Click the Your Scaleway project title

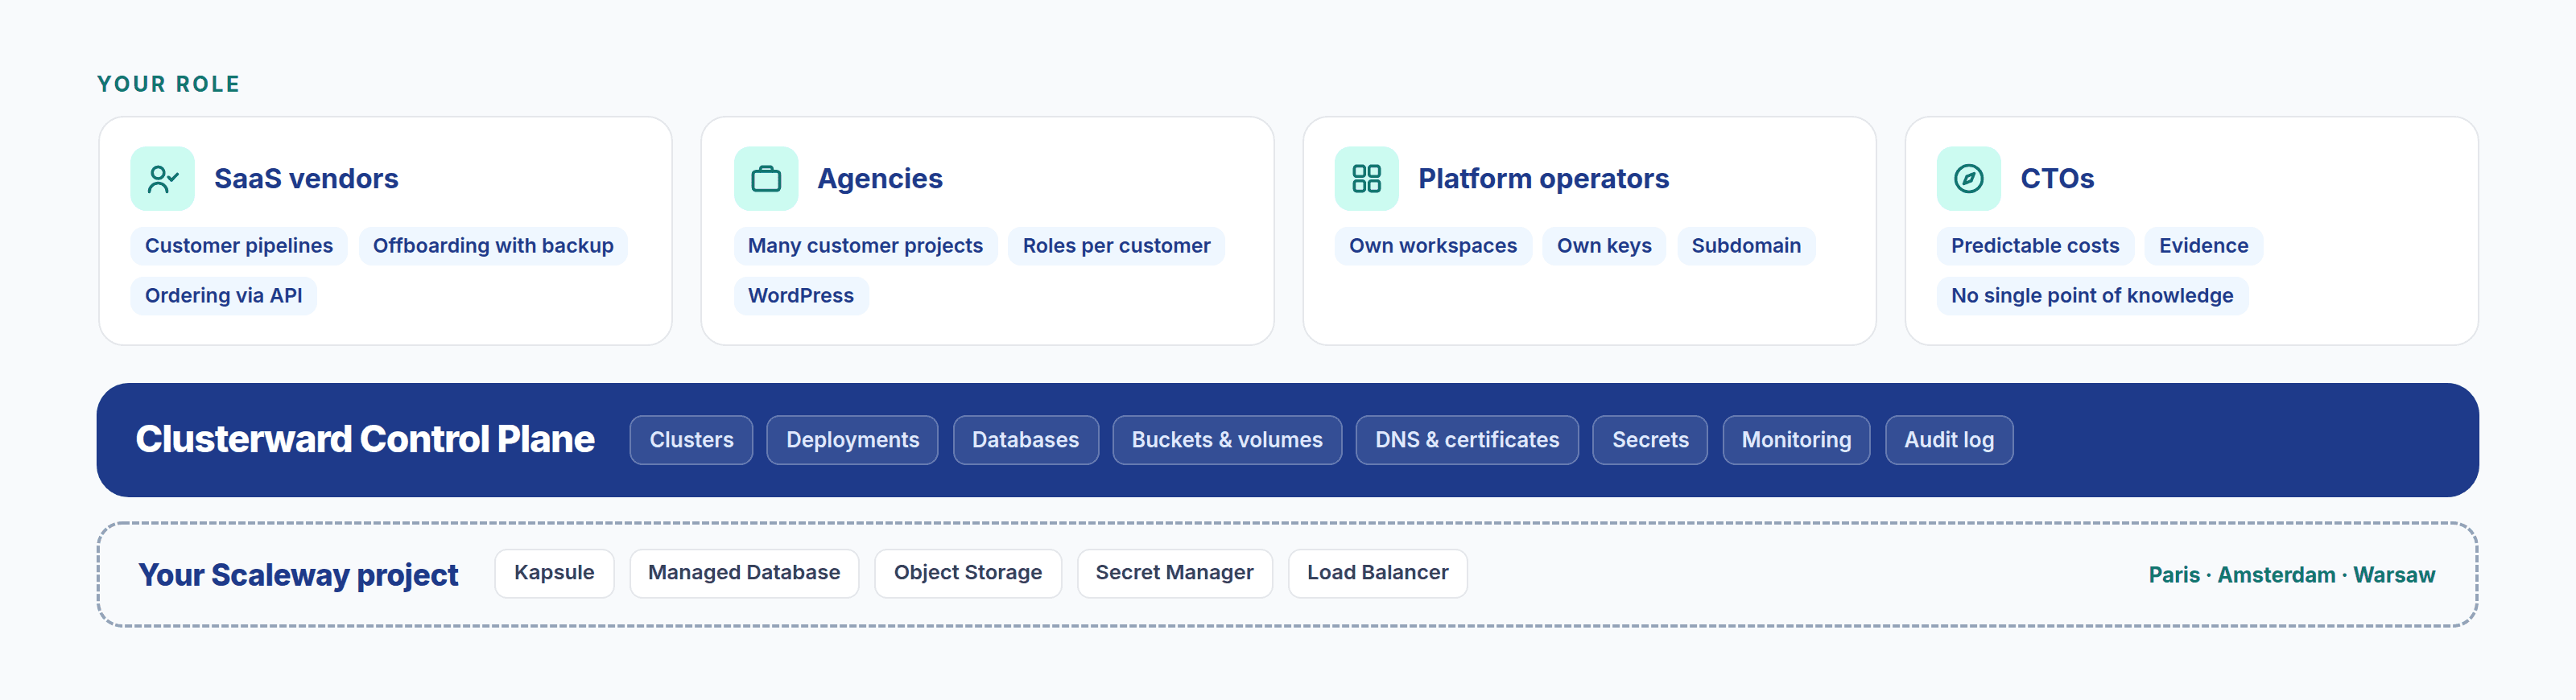[x=298, y=575]
